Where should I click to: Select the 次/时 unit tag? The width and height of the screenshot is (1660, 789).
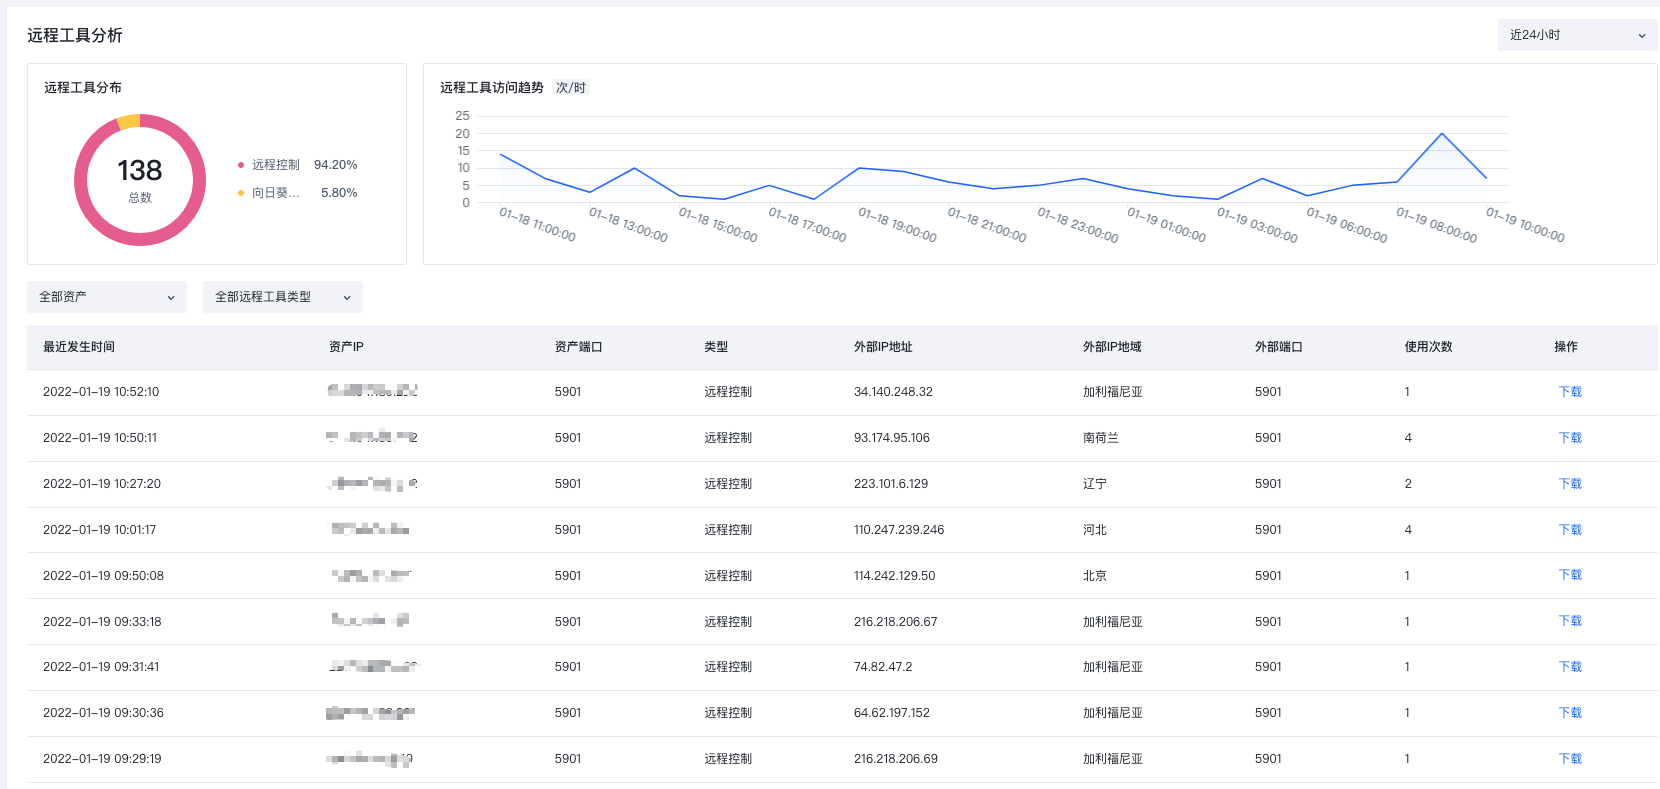tap(571, 88)
